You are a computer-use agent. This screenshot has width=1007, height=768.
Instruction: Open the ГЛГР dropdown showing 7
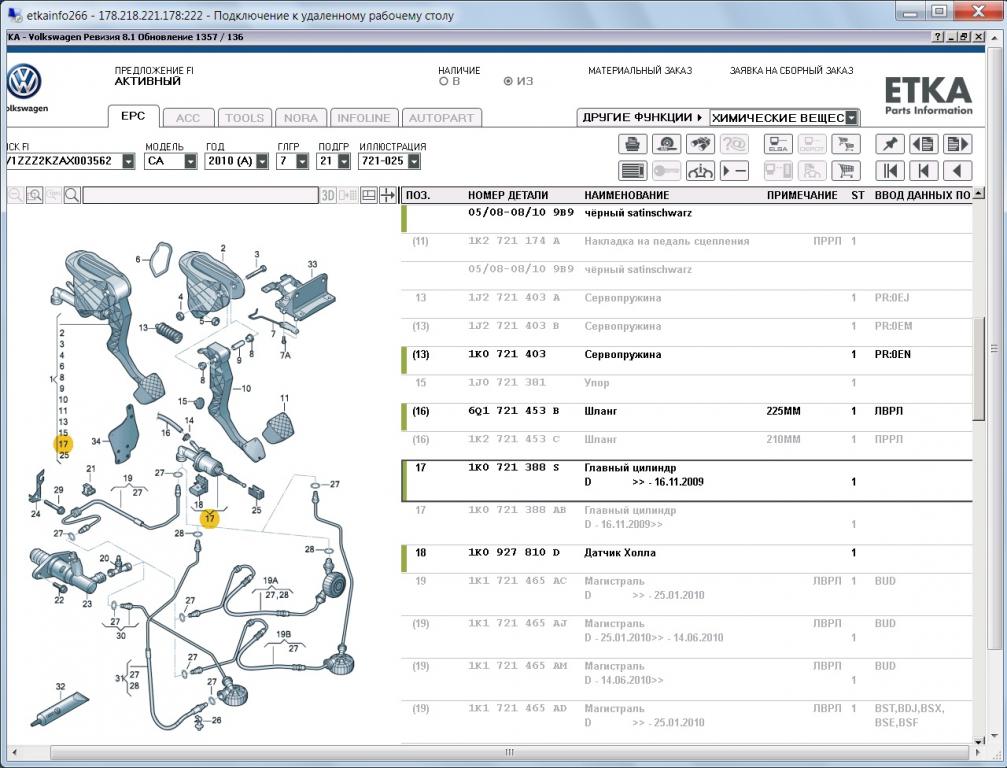[x=302, y=161]
